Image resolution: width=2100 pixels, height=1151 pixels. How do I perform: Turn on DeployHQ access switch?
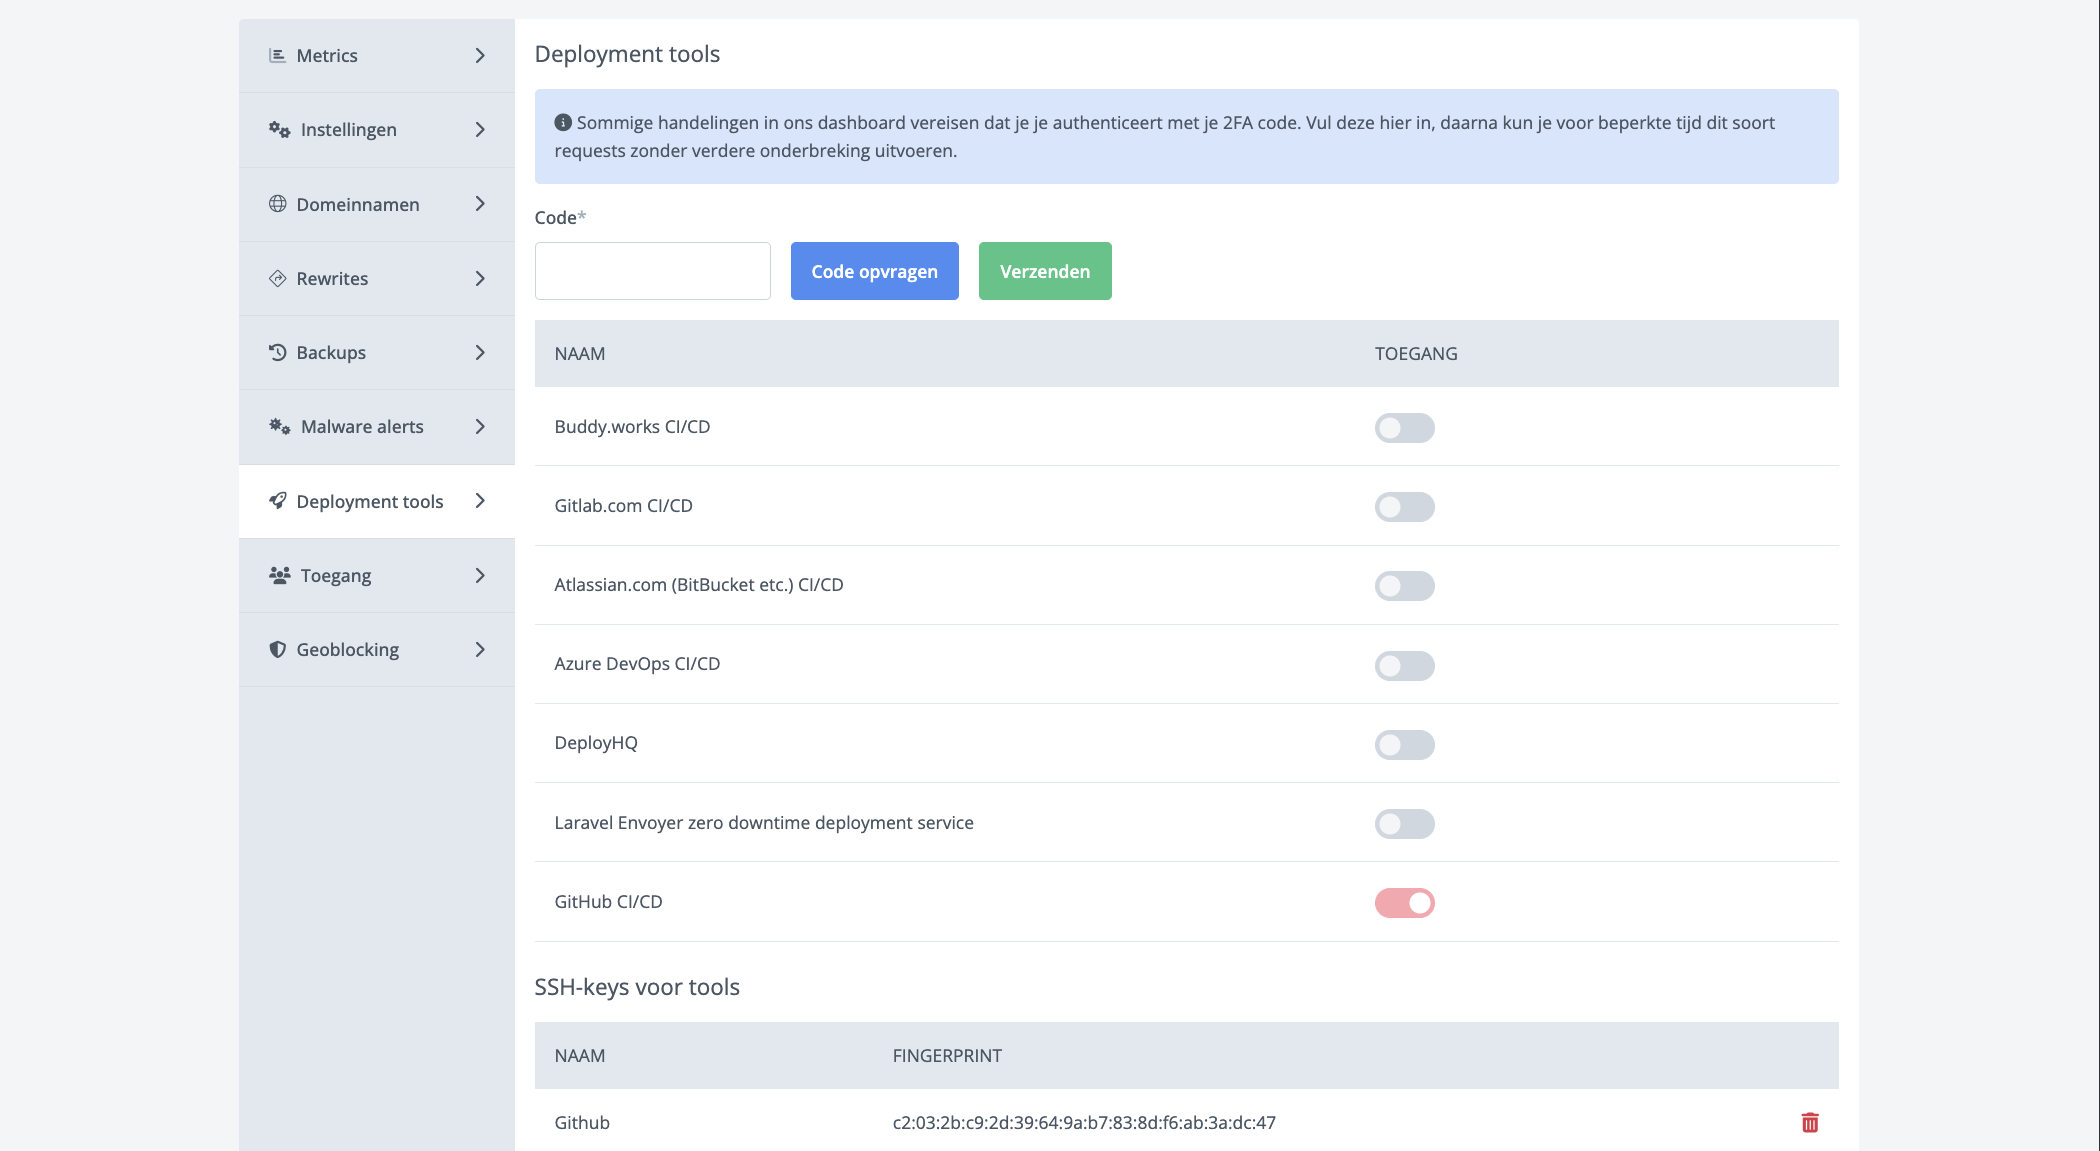(x=1403, y=745)
